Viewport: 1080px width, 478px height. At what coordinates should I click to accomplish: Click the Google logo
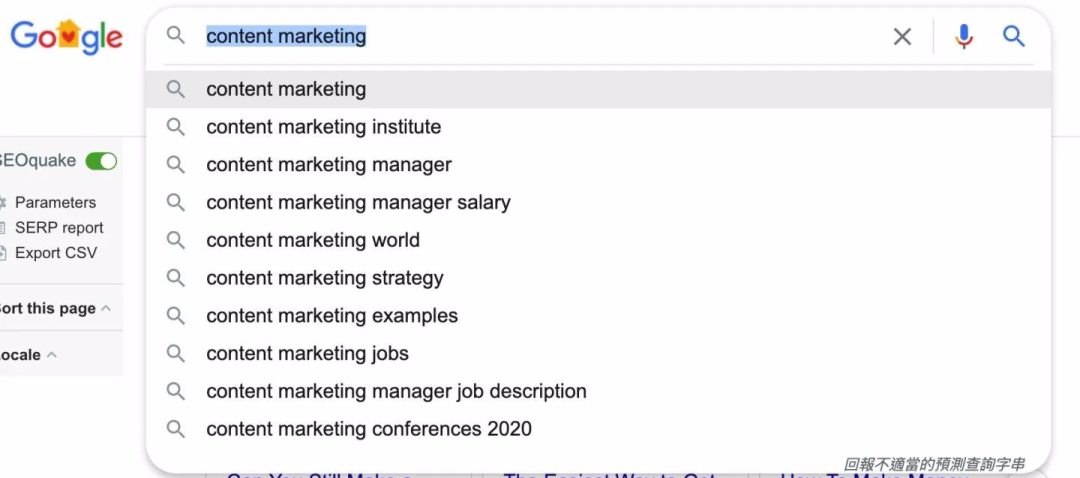click(66, 37)
